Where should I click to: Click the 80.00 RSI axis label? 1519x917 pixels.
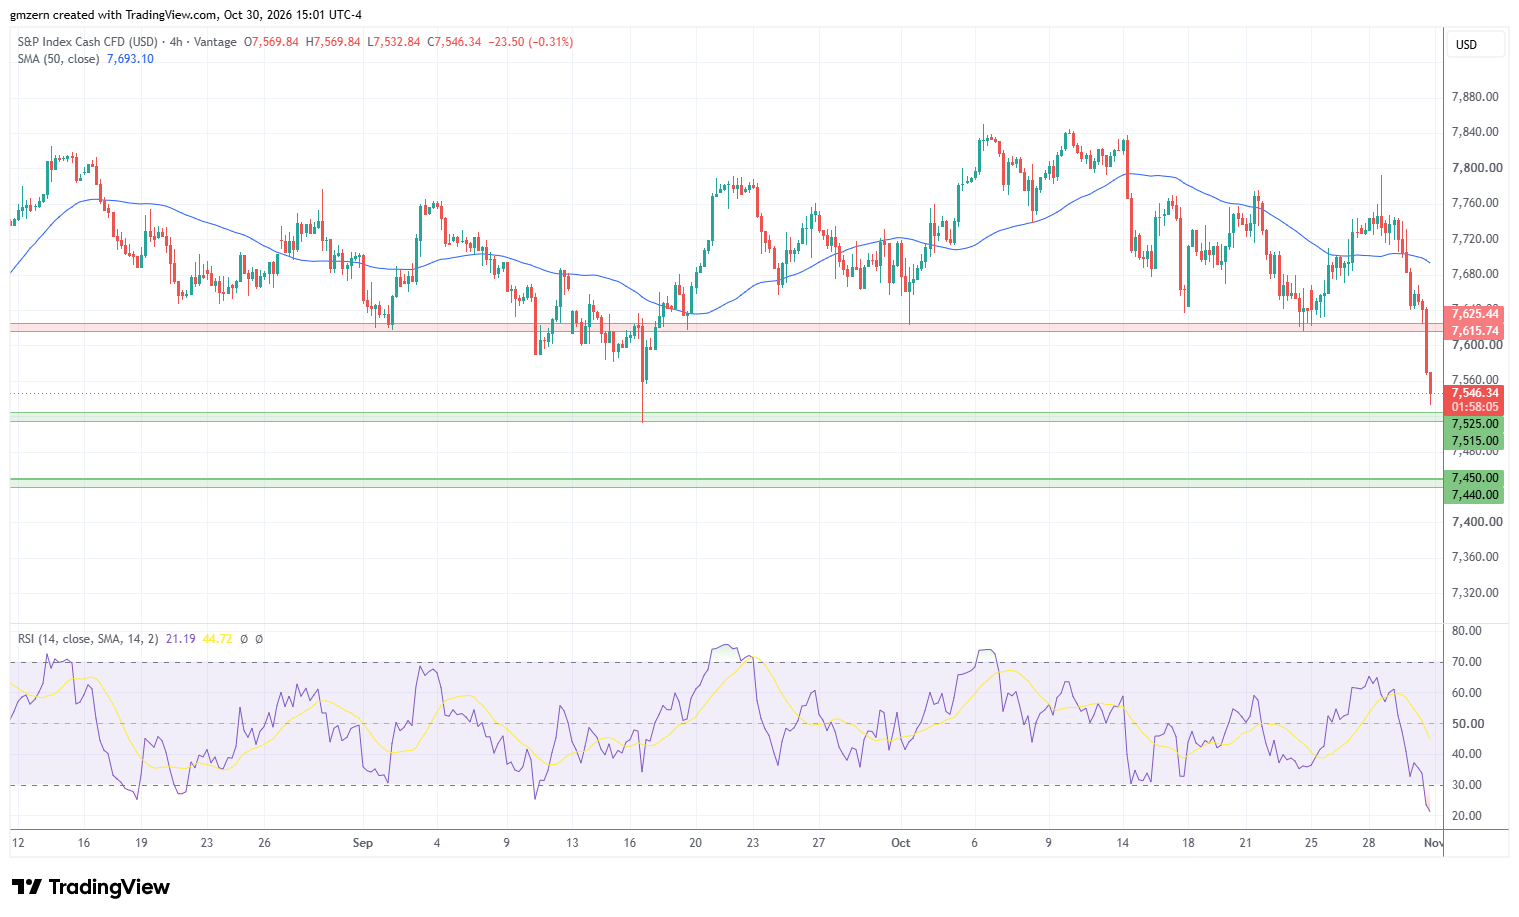click(1467, 631)
